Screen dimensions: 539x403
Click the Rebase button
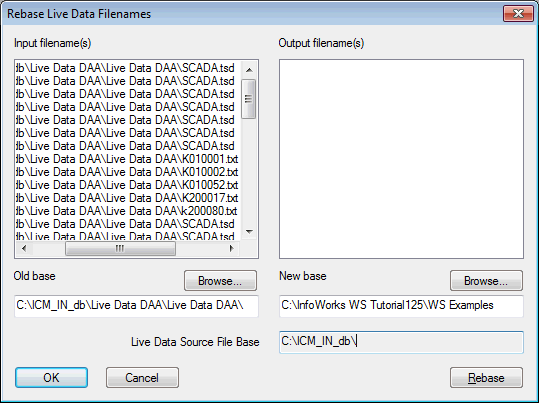486,378
